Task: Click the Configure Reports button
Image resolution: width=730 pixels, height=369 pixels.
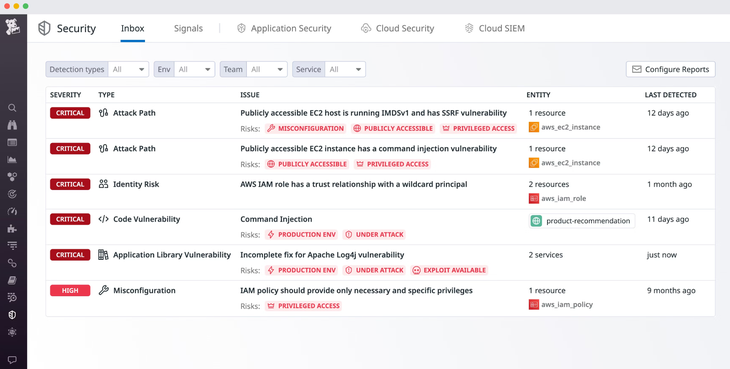Action: point(670,69)
